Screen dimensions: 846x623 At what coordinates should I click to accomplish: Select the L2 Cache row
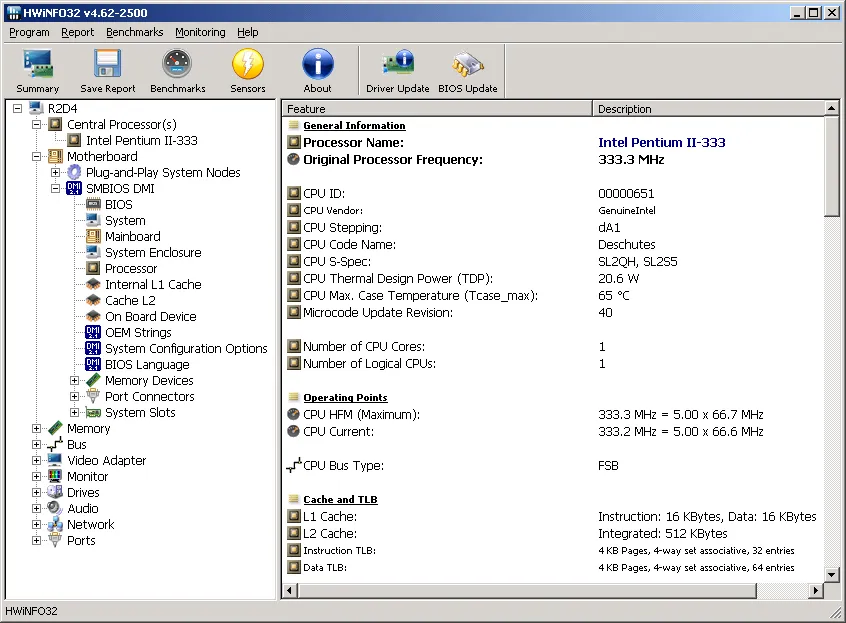coord(553,533)
